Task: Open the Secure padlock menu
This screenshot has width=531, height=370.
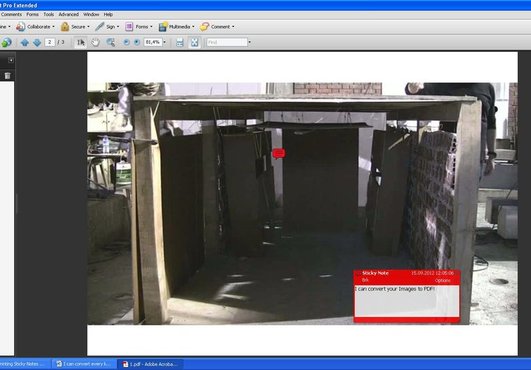Action: tap(75, 26)
